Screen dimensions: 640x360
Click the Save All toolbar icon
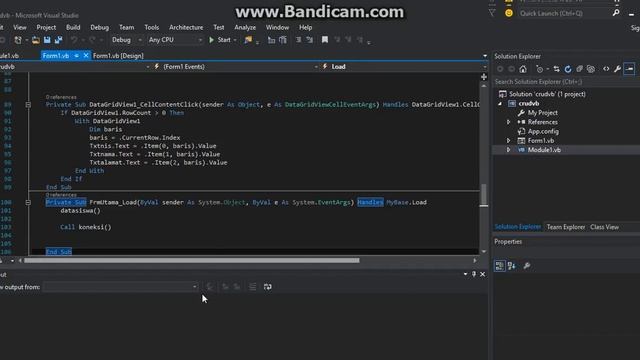58,40
